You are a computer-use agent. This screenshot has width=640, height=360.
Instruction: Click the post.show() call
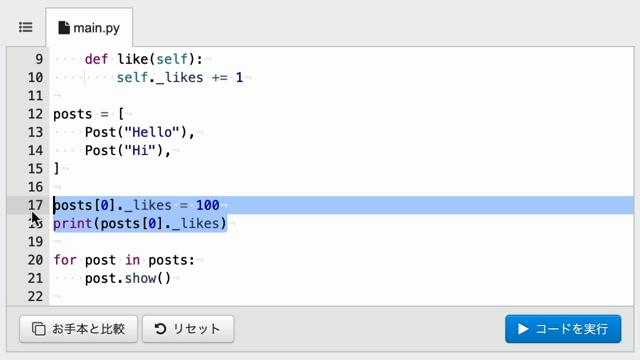coord(128,278)
